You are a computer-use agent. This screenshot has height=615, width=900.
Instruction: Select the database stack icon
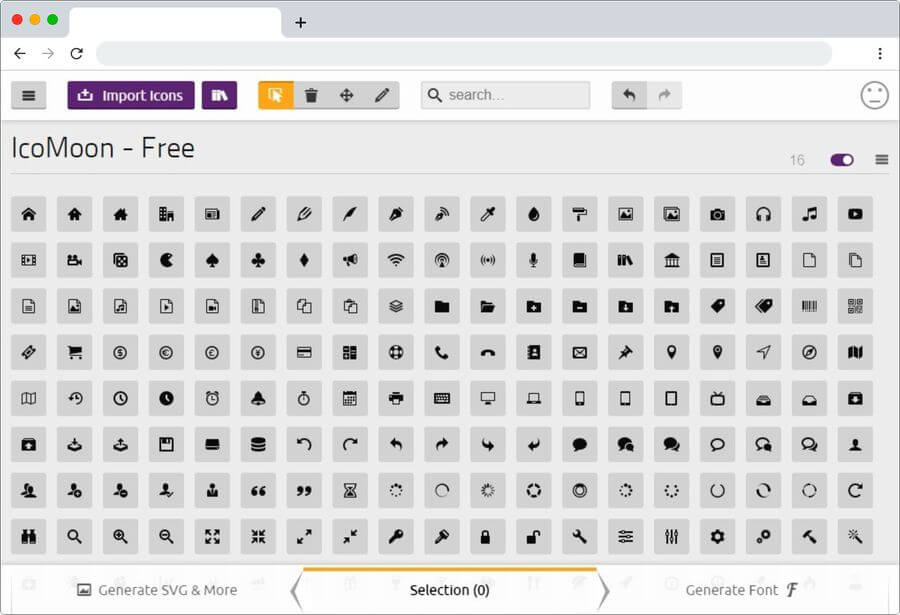pyautogui.click(x=258, y=444)
